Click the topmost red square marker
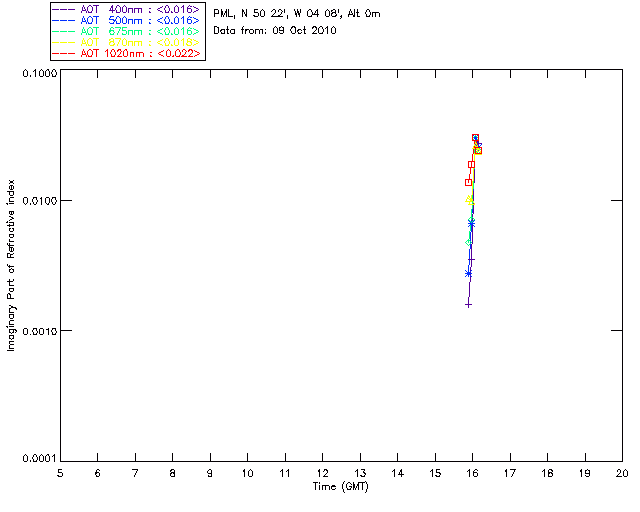Image resolution: width=640 pixels, height=512 pixels. (476, 138)
